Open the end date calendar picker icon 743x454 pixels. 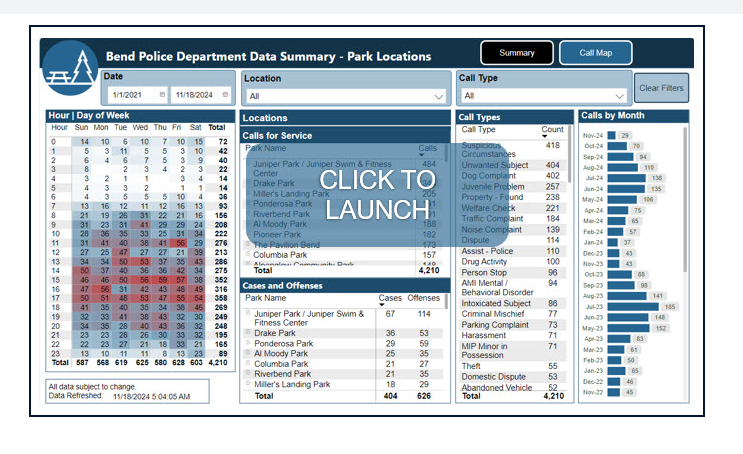pos(225,95)
